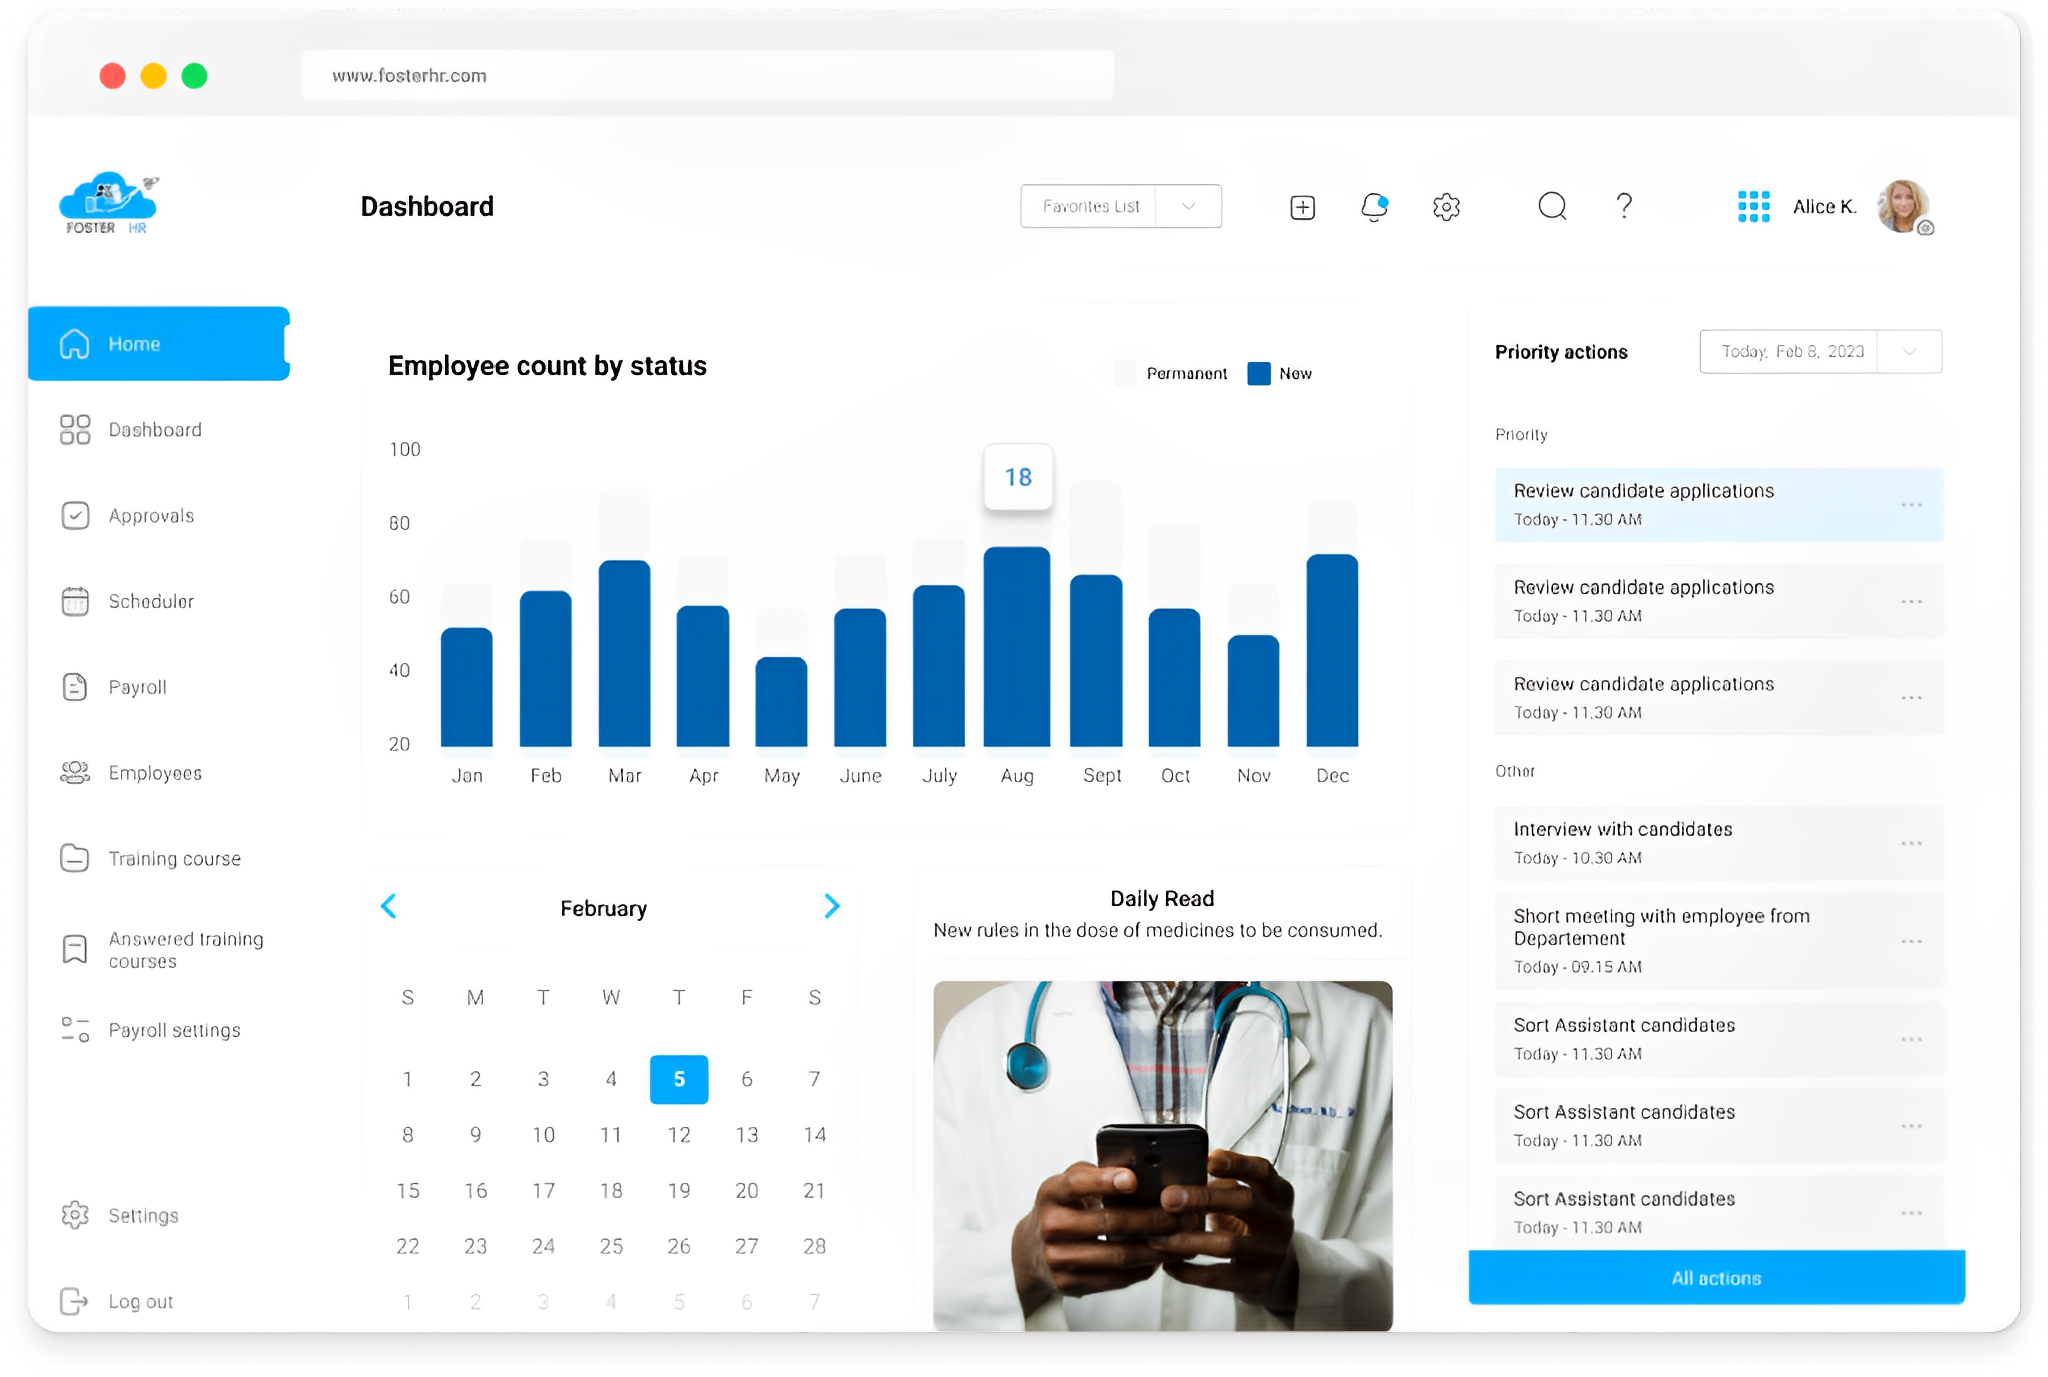Click the All actions button
Screen dimensions: 2048x1377
1715,1277
